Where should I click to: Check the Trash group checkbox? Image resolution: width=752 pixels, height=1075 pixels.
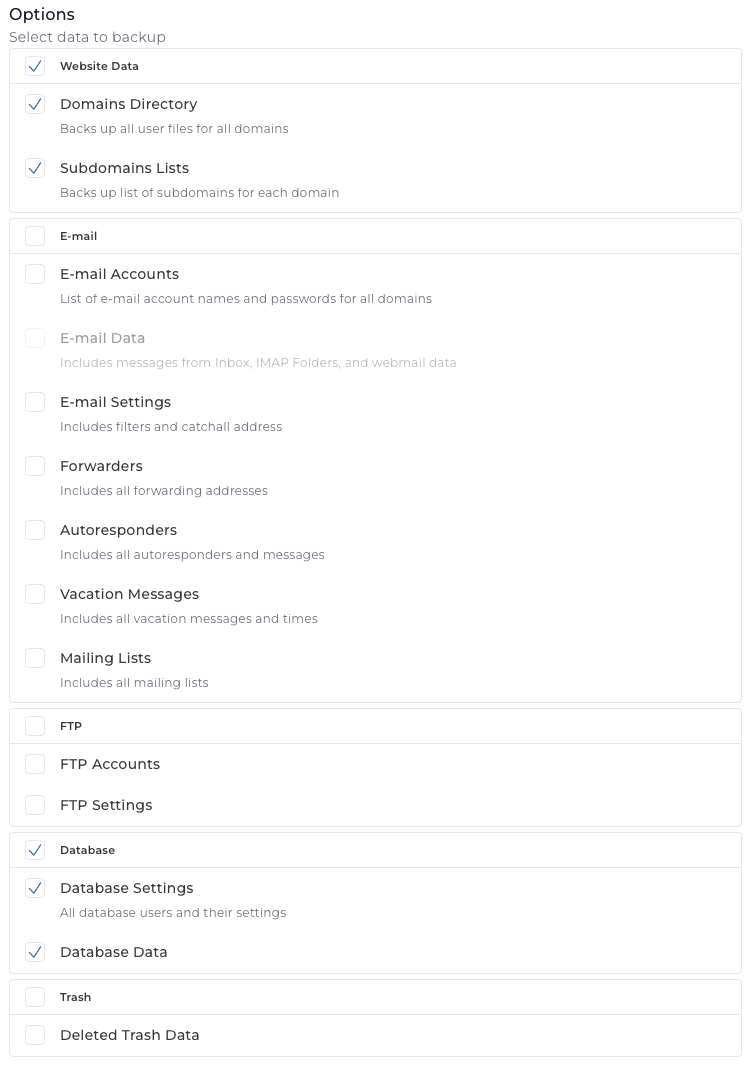(x=35, y=997)
